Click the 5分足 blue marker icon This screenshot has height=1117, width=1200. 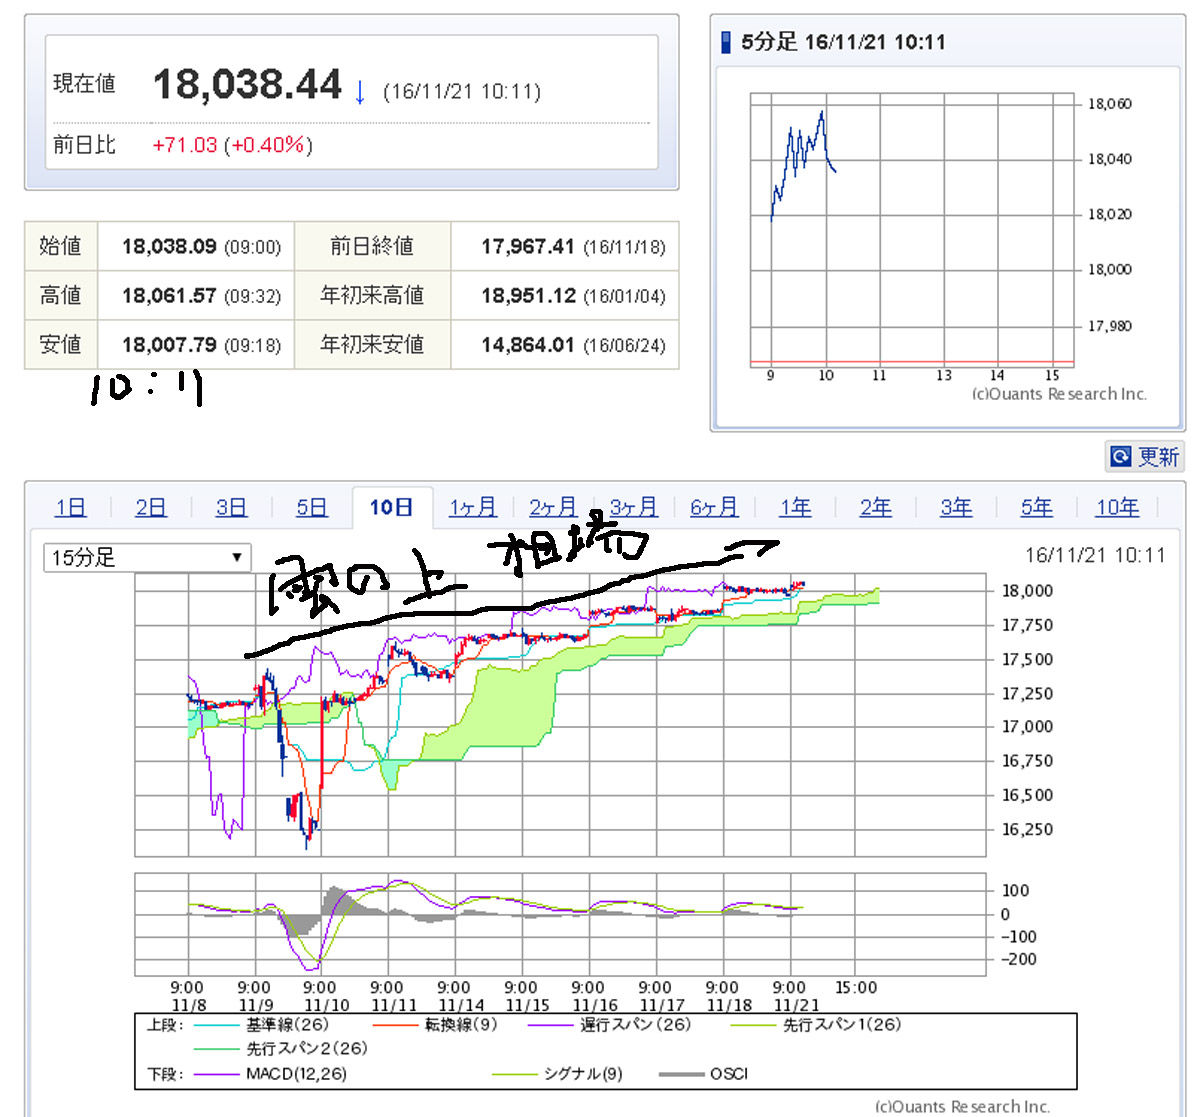(724, 41)
